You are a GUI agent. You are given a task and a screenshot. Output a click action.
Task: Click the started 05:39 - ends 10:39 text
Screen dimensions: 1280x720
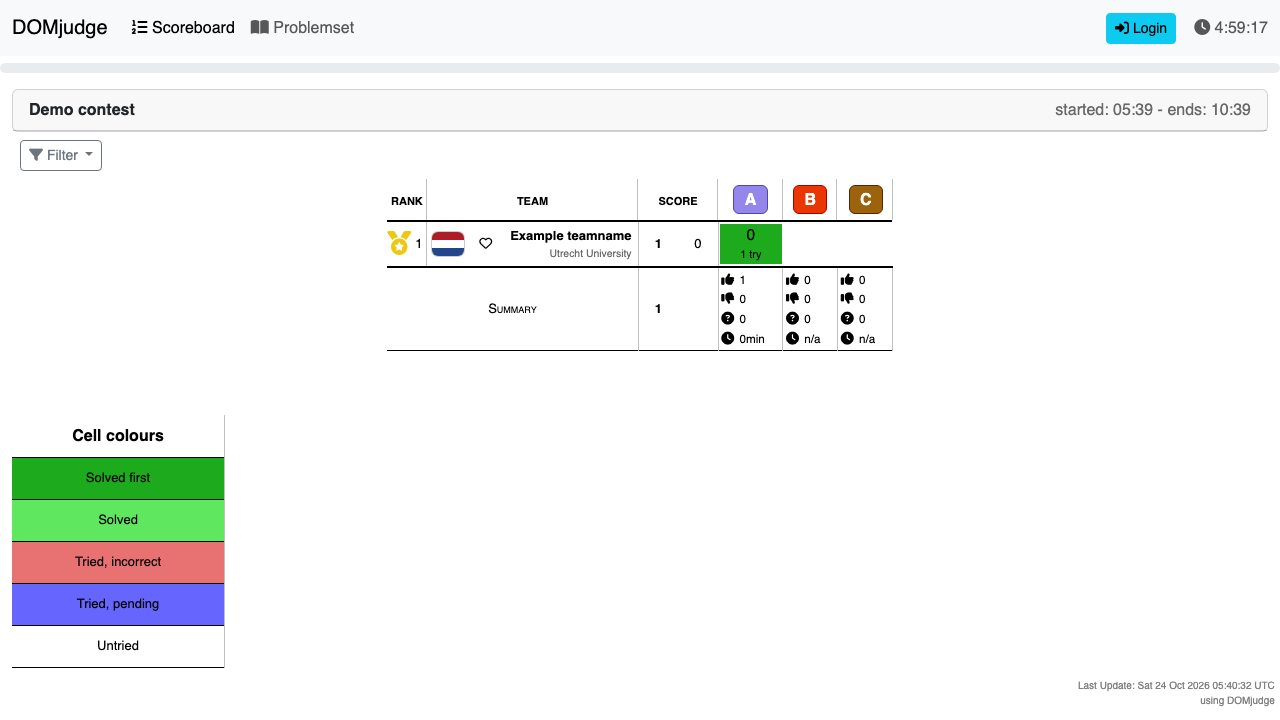click(x=1153, y=110)
